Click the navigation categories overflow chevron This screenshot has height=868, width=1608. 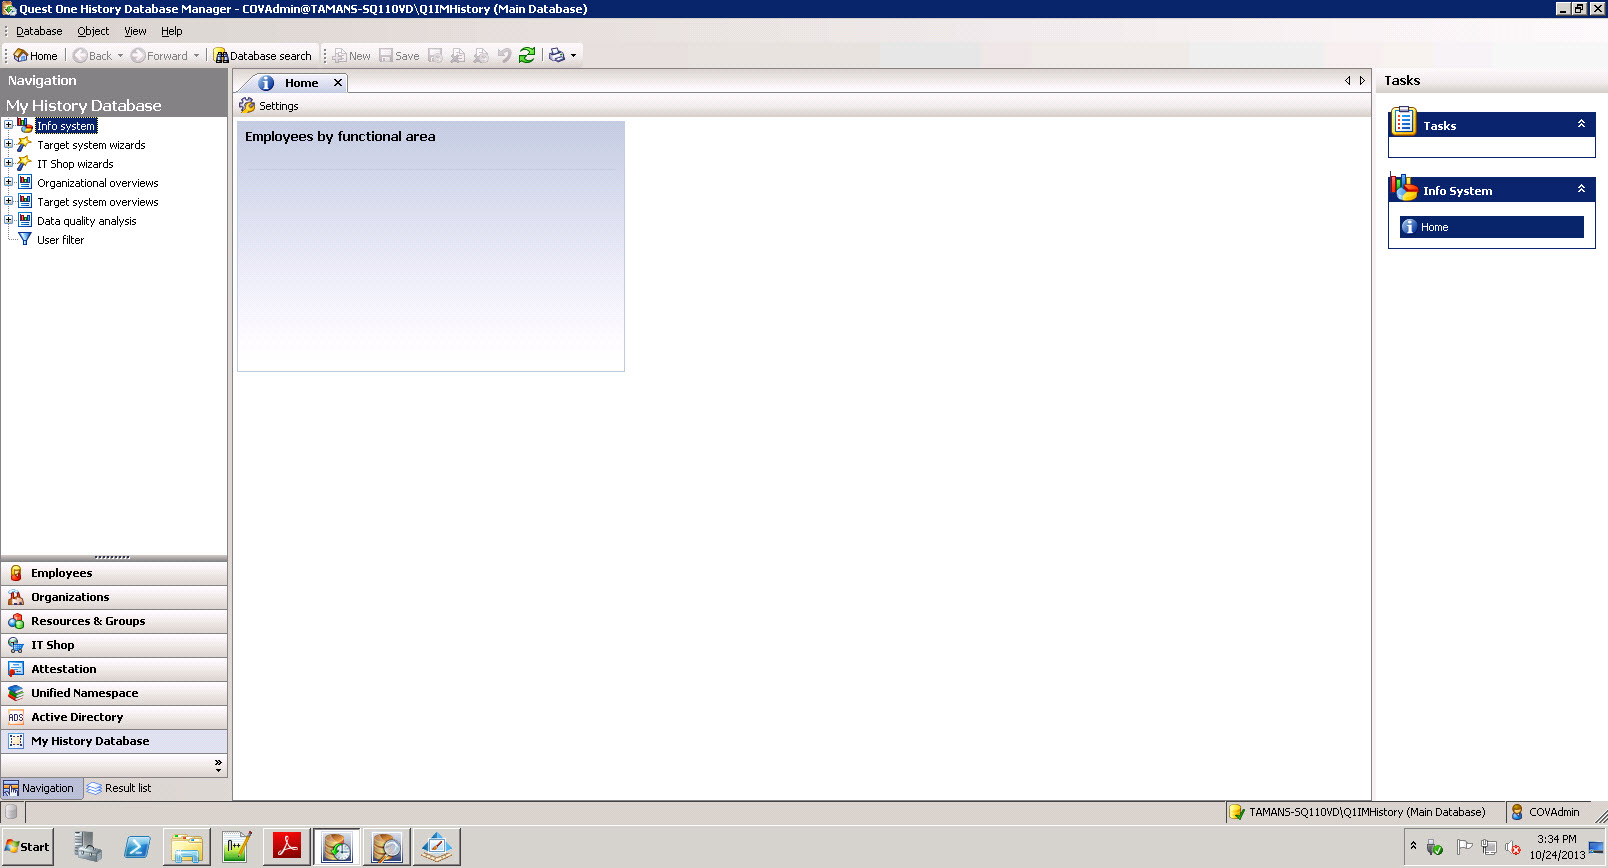click(218, 765)
